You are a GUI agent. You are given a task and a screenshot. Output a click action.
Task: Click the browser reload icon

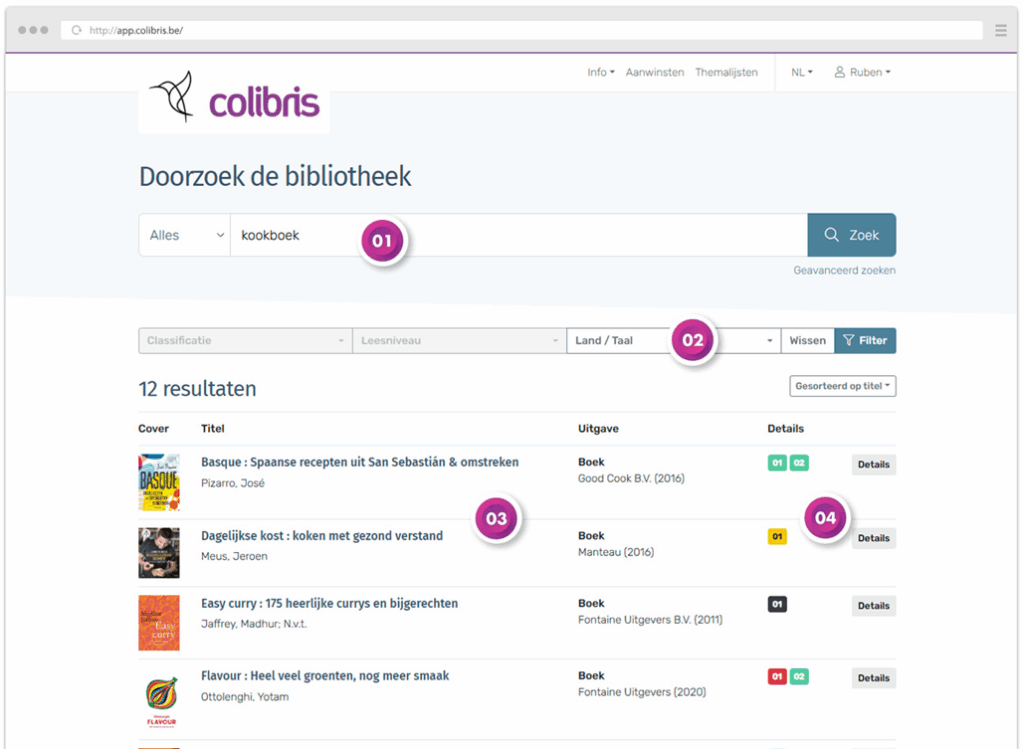click(x=76, y=31)
